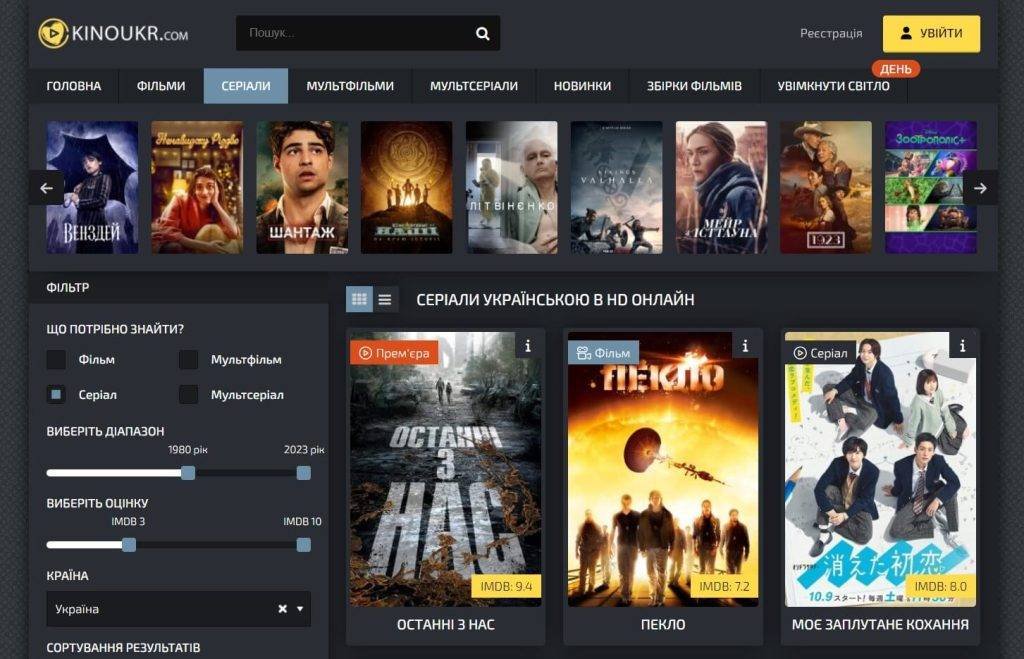Uncheck the Серіал filter checkbox
Screen dimensions: 1024x659
click(56, 394)
